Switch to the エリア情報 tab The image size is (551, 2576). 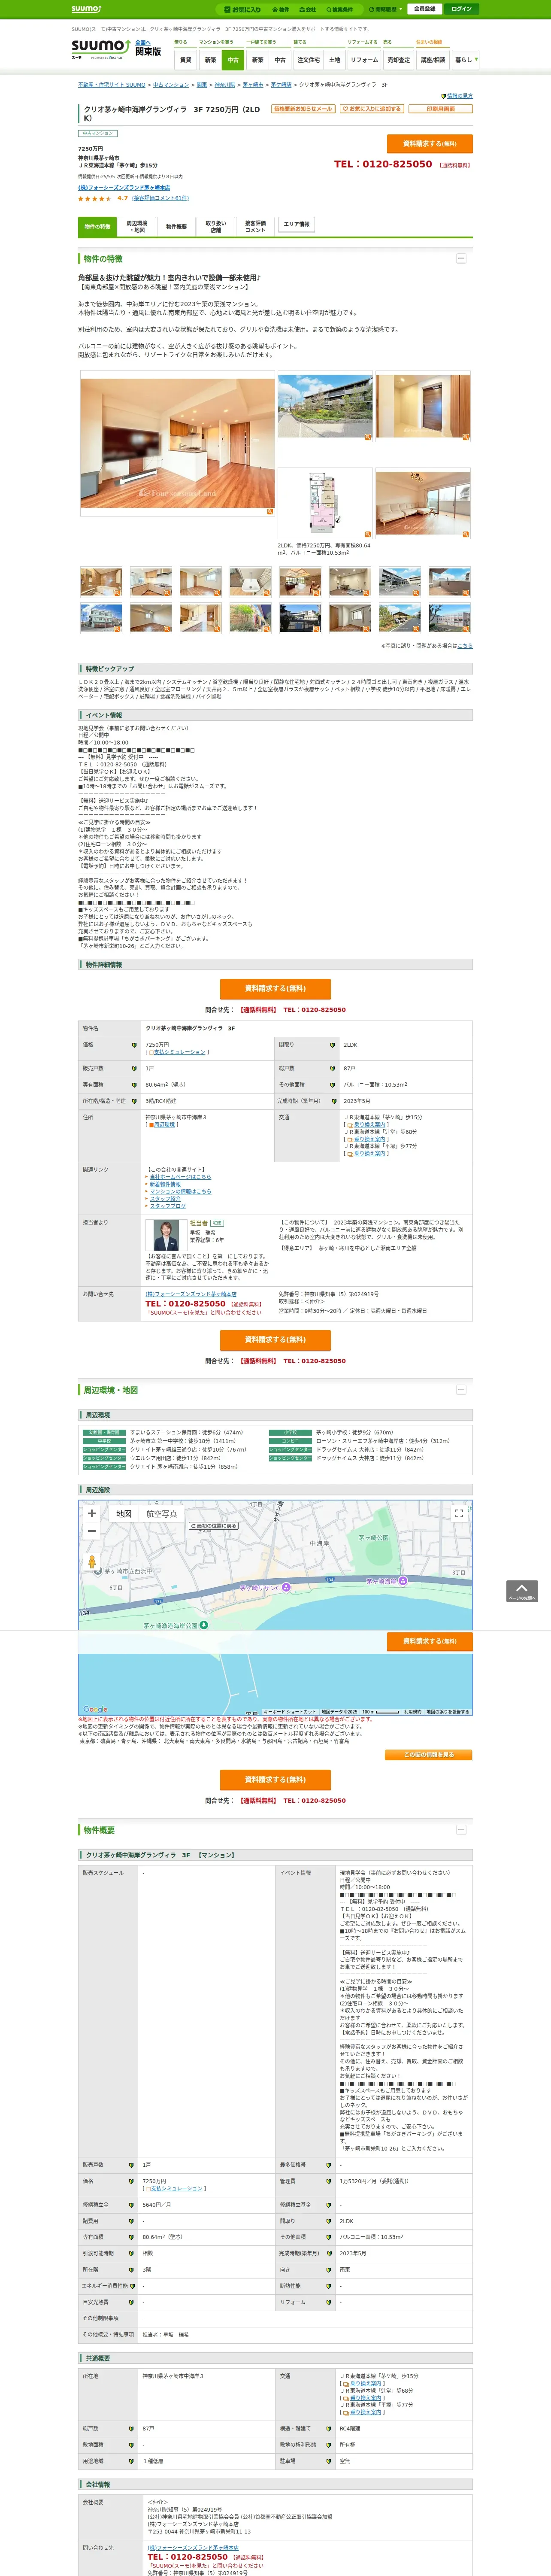tap(296, 225)
